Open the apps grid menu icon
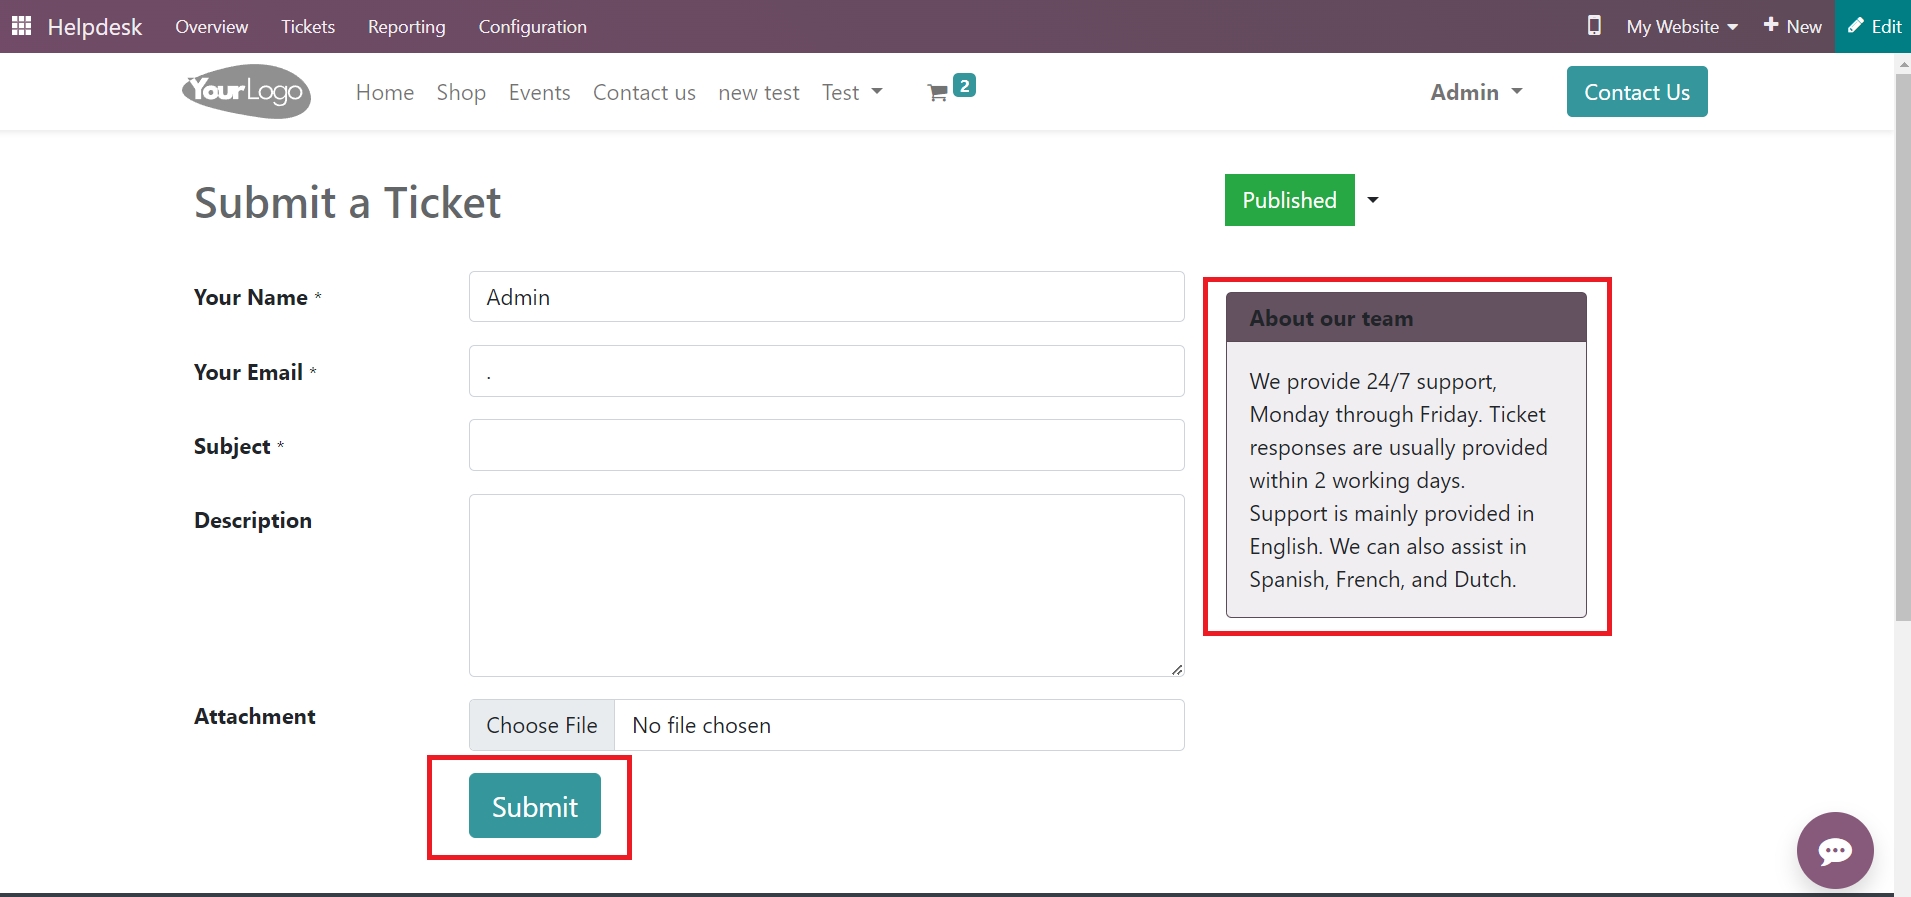This screenshot has width=1911, height=897. tap(21, 26)
